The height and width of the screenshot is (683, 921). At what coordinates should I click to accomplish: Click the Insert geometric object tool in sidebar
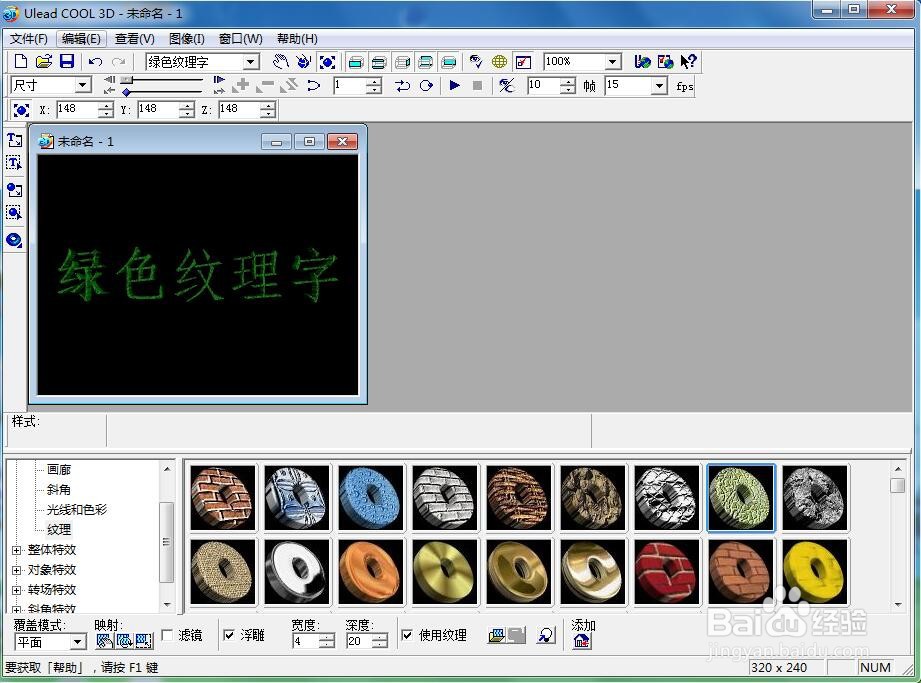(x=14, y=240)
